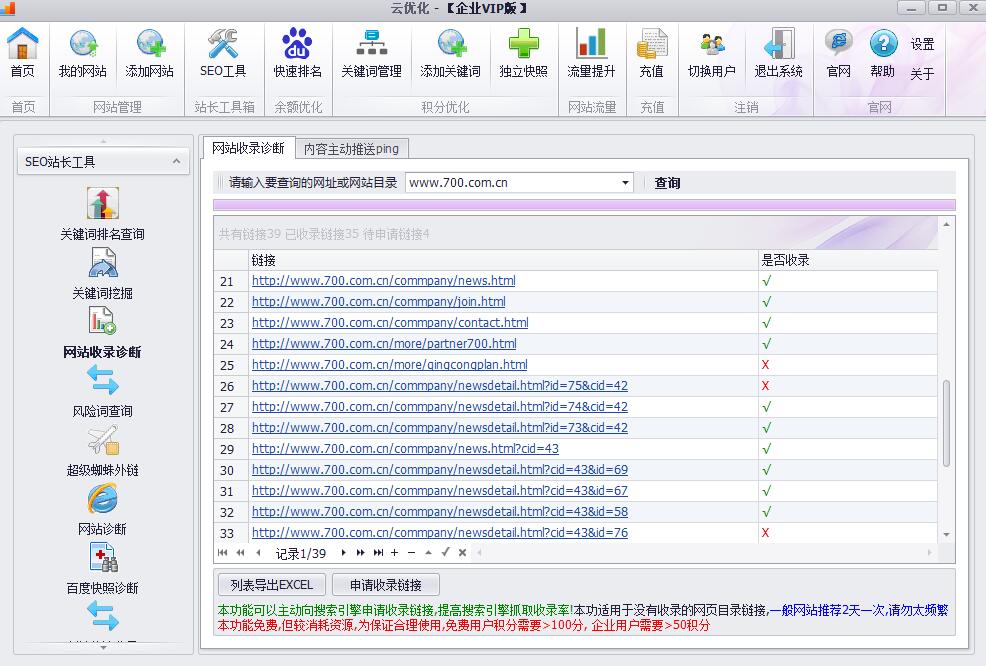The width and height of the screenshot is (986, 666).
Task: Collapse the SEO站长工具 panel header
Action: click(x=176, y=161)
